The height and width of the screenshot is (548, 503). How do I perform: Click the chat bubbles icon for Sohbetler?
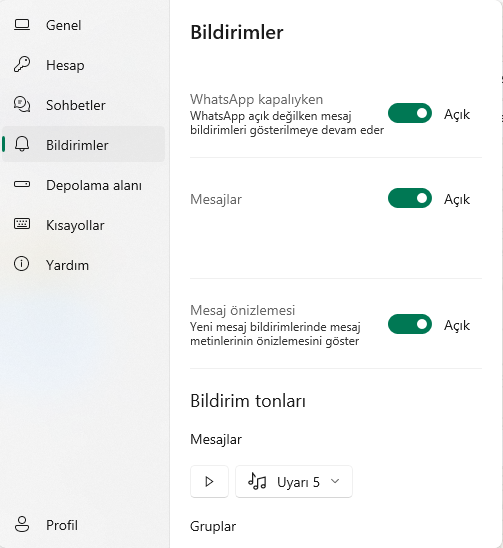22,104
